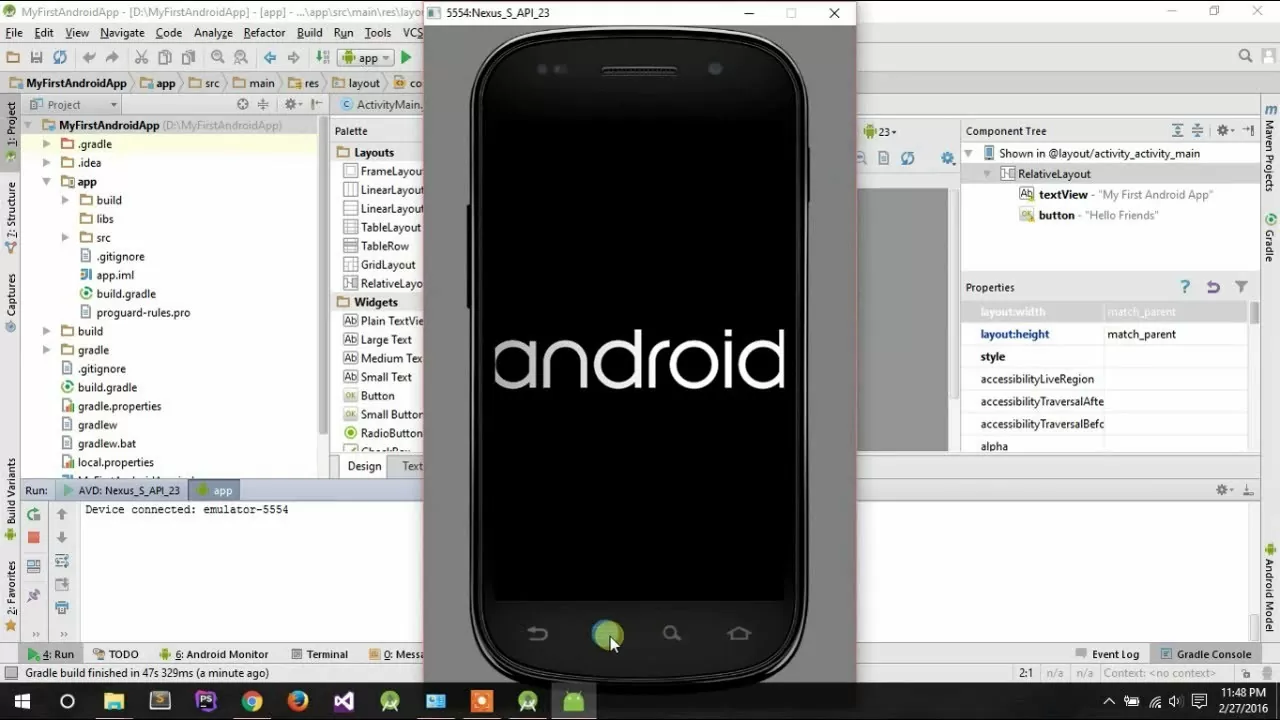Run the app with the green play button

(x=406, y=58)
